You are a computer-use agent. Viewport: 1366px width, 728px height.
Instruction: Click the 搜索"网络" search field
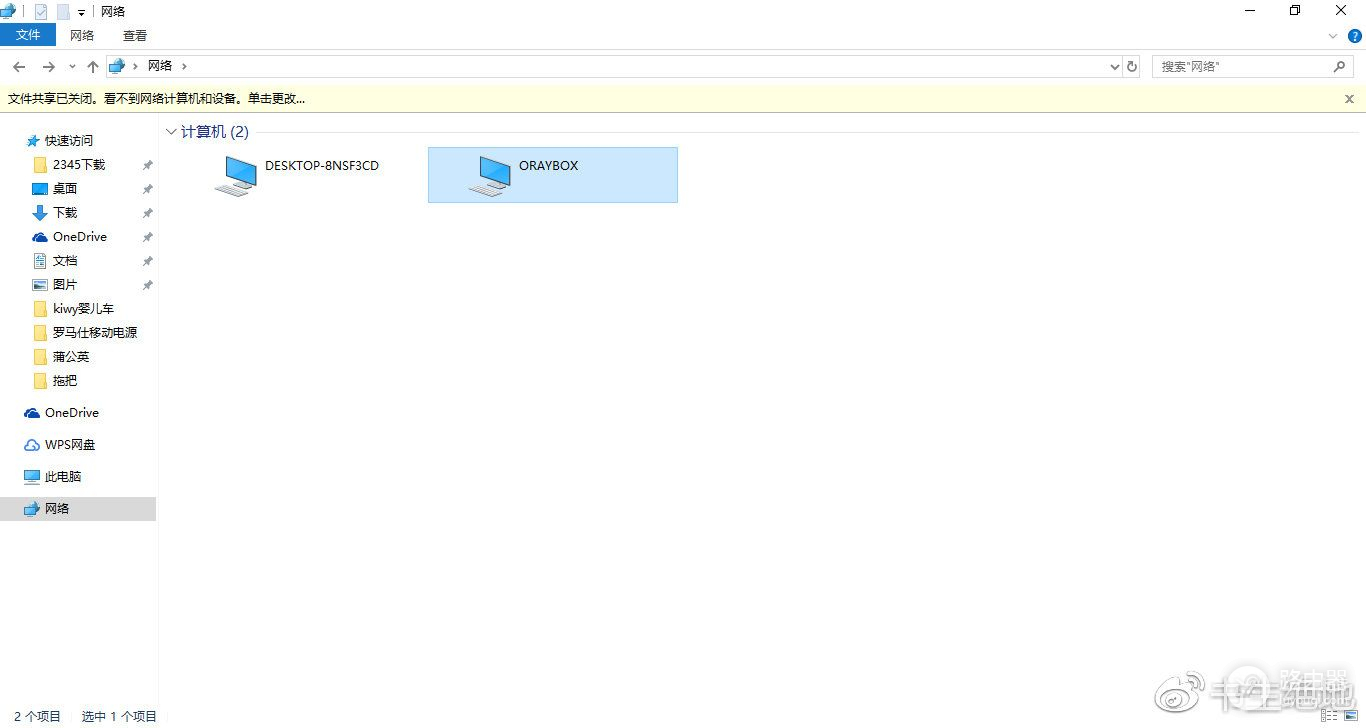pyautogui.click(x=1240, y=66)
